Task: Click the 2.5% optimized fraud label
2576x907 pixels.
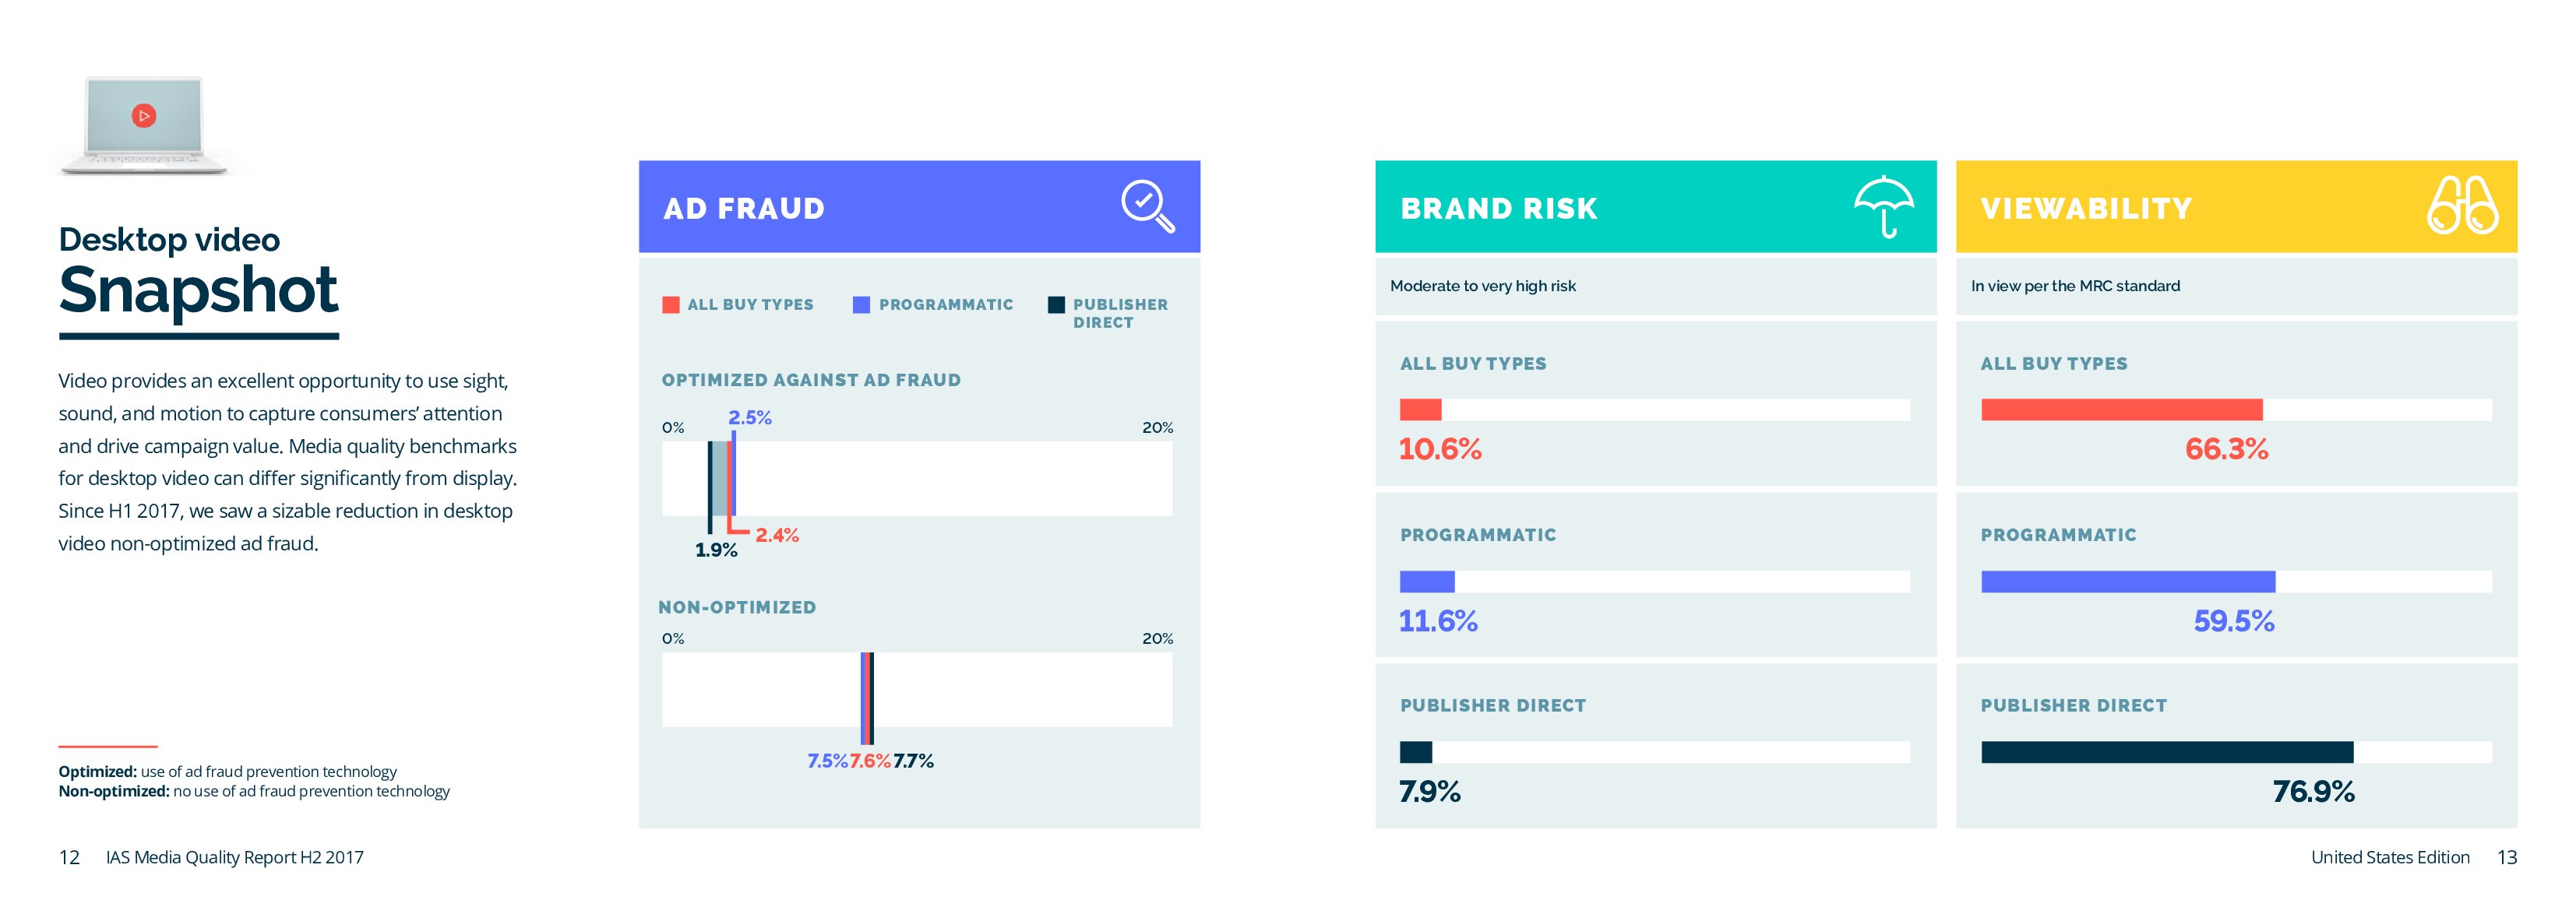Action: 750,418
